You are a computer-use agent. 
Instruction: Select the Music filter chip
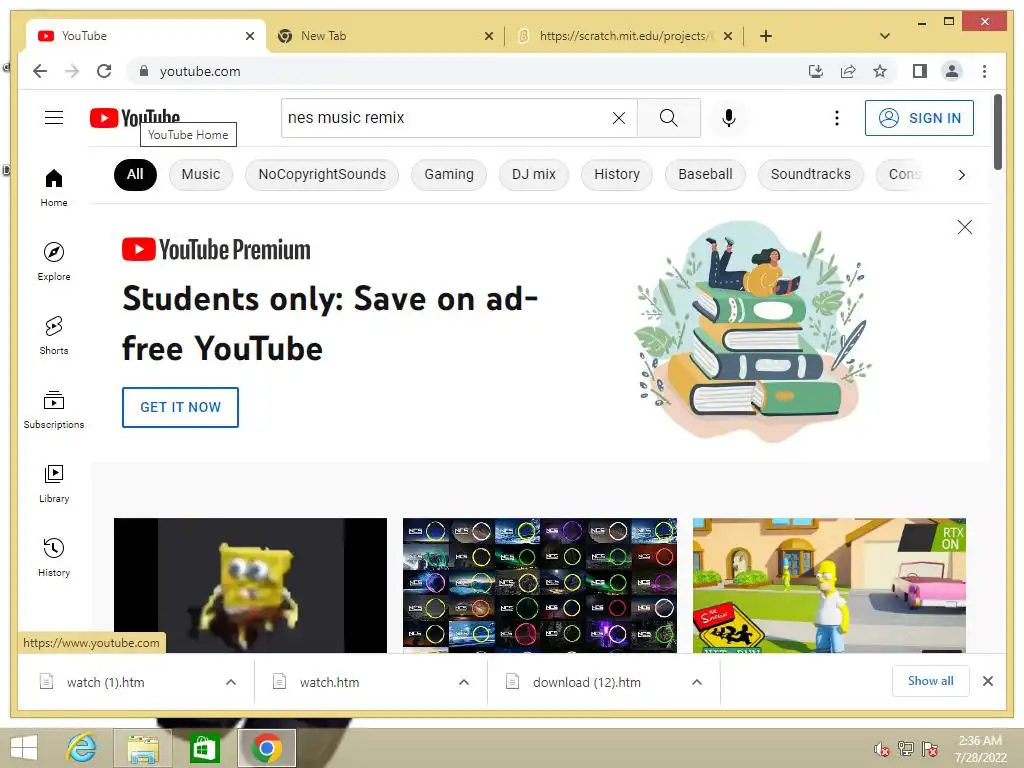pyautogui.click(x=200, y=174)
